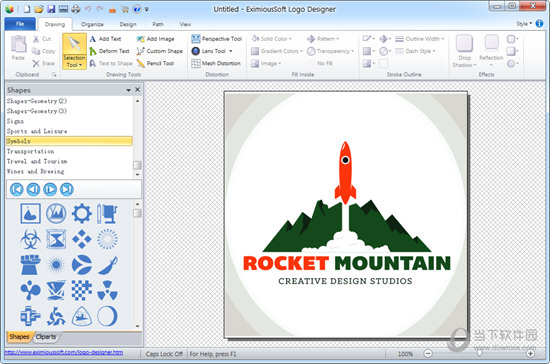Viewport: 550px width, 364px height.
Task: Select Sports and Leisure category
Action: pyautogui.click(x=69, y=131)
